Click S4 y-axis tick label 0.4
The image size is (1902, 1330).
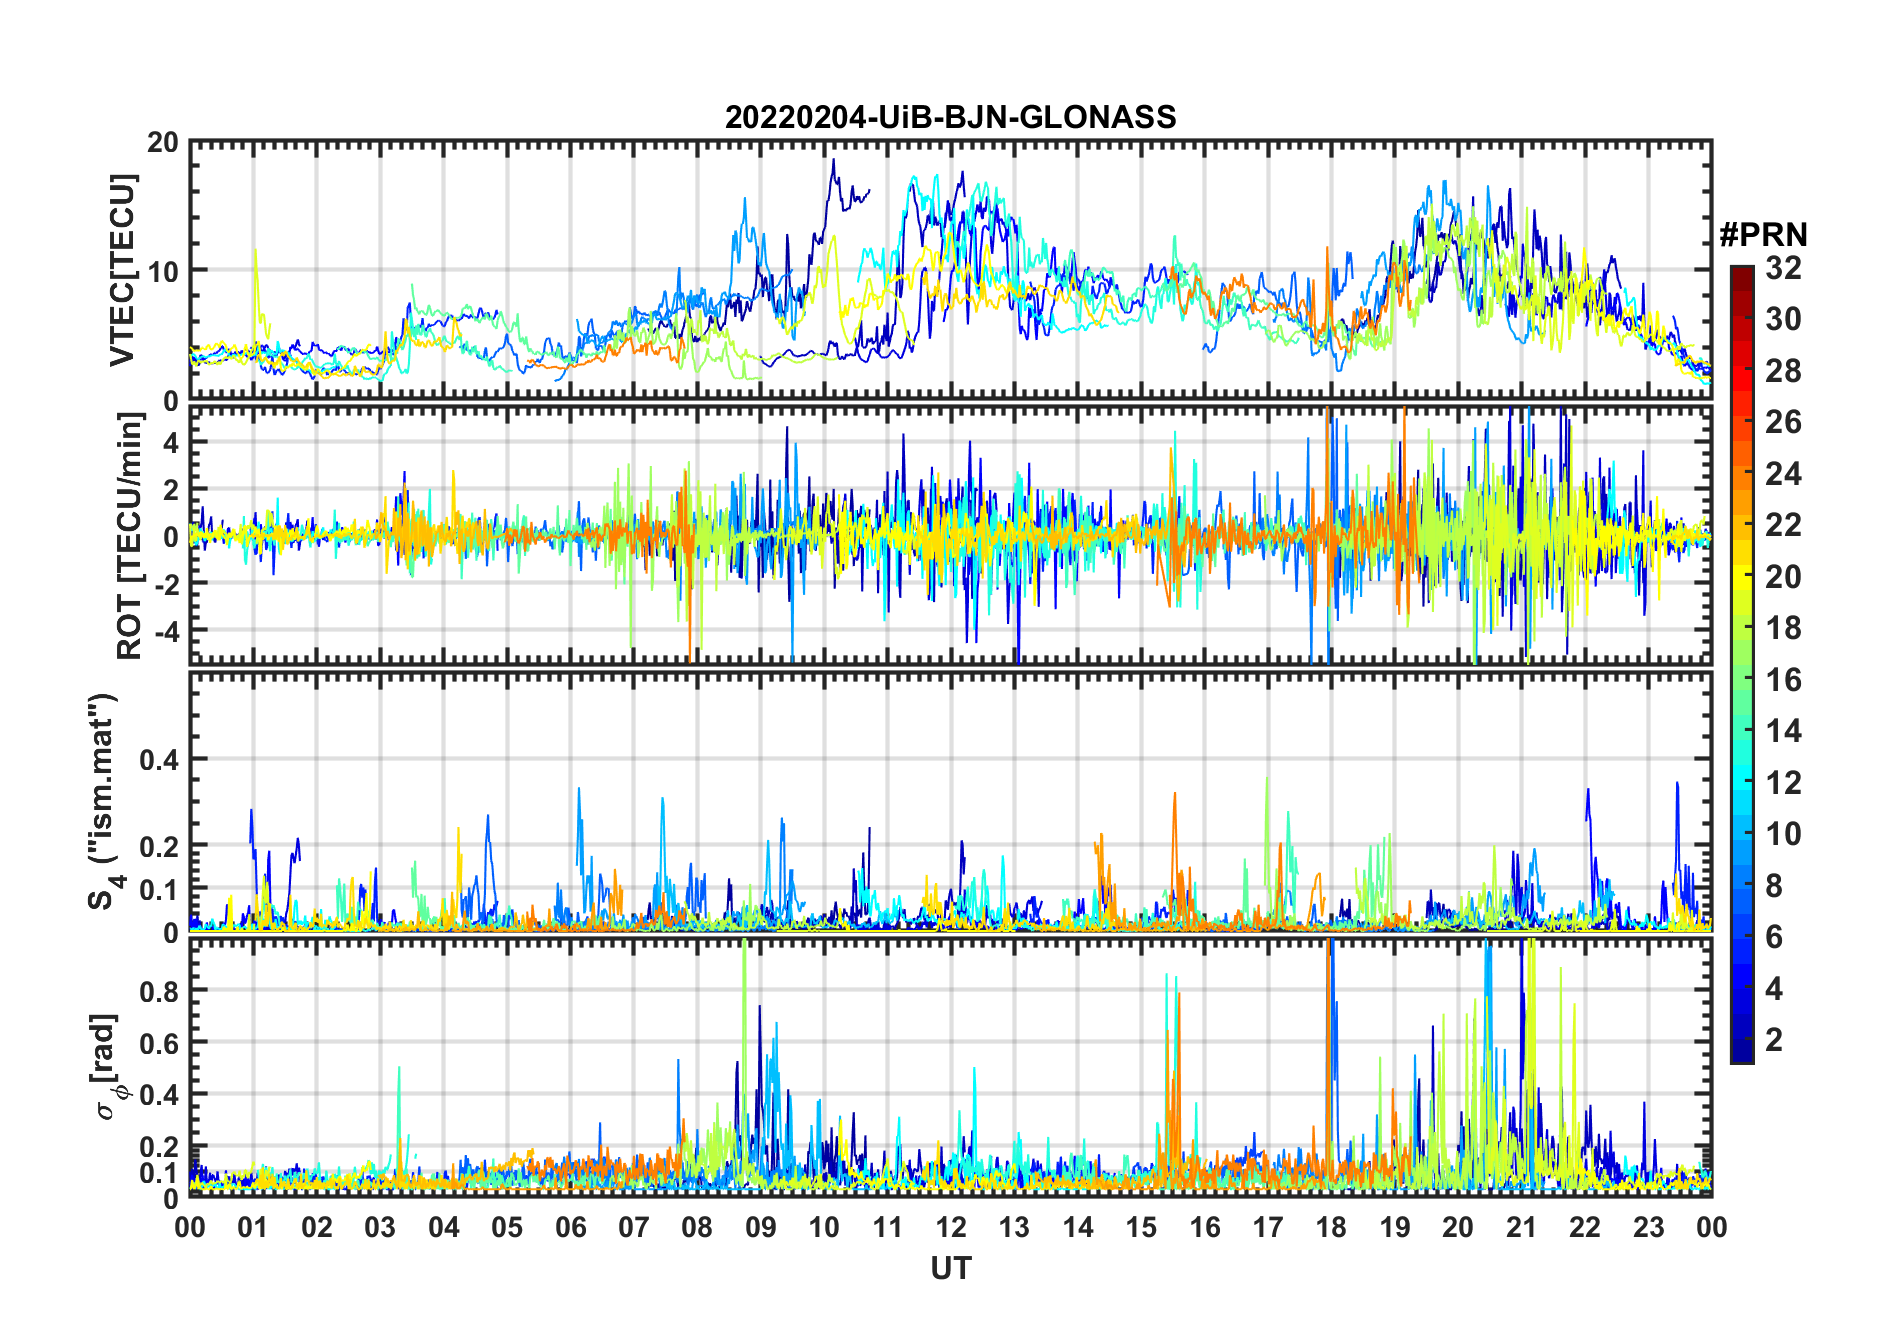point(160,760)
